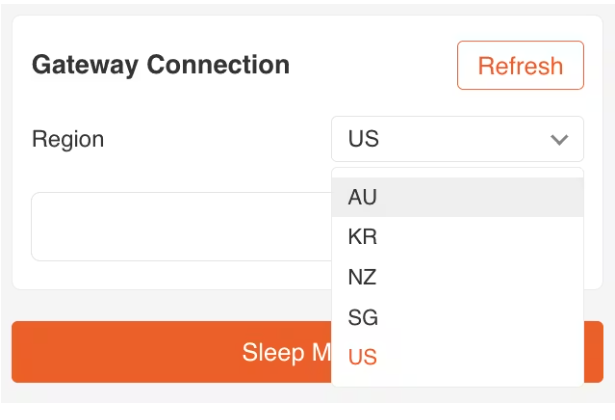Click the Region combo box showing US
The height and width of the screenshot is (420, 615).
445,139
